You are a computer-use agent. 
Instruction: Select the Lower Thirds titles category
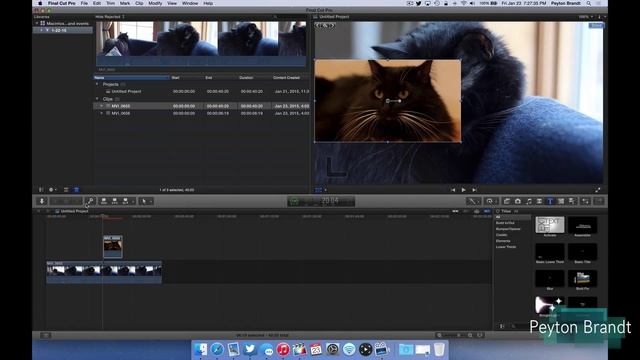click(506, 247)
